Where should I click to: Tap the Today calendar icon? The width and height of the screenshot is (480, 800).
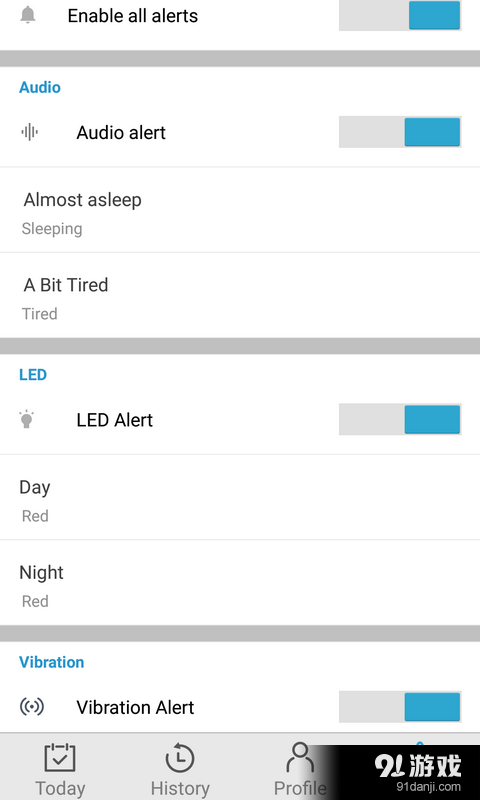tap(60, 758)
